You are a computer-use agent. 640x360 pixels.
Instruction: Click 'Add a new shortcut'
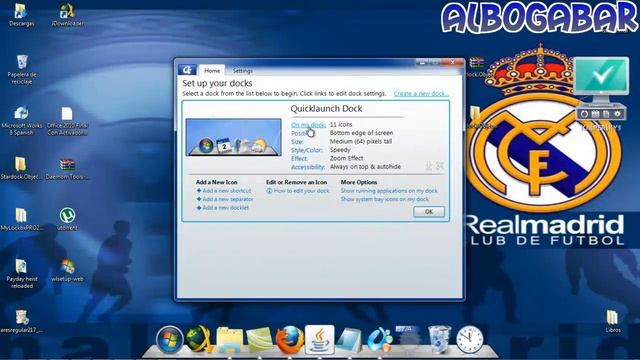[x=227, y=191]
